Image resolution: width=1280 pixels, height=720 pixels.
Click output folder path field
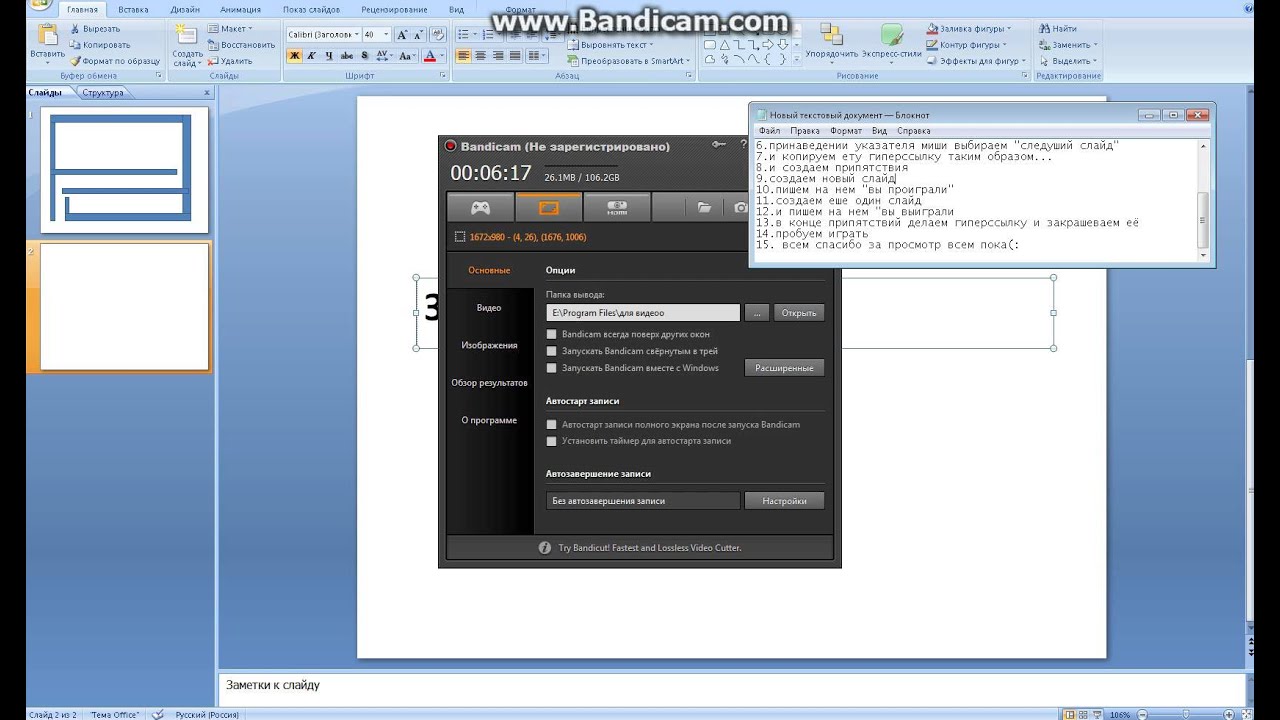tap(643, 313)
